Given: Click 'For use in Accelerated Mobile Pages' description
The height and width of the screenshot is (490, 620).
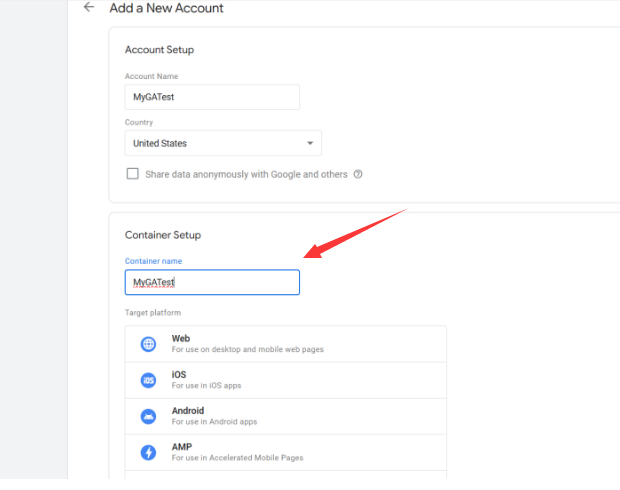Looking at the screenshot, I should coord(237,458).
